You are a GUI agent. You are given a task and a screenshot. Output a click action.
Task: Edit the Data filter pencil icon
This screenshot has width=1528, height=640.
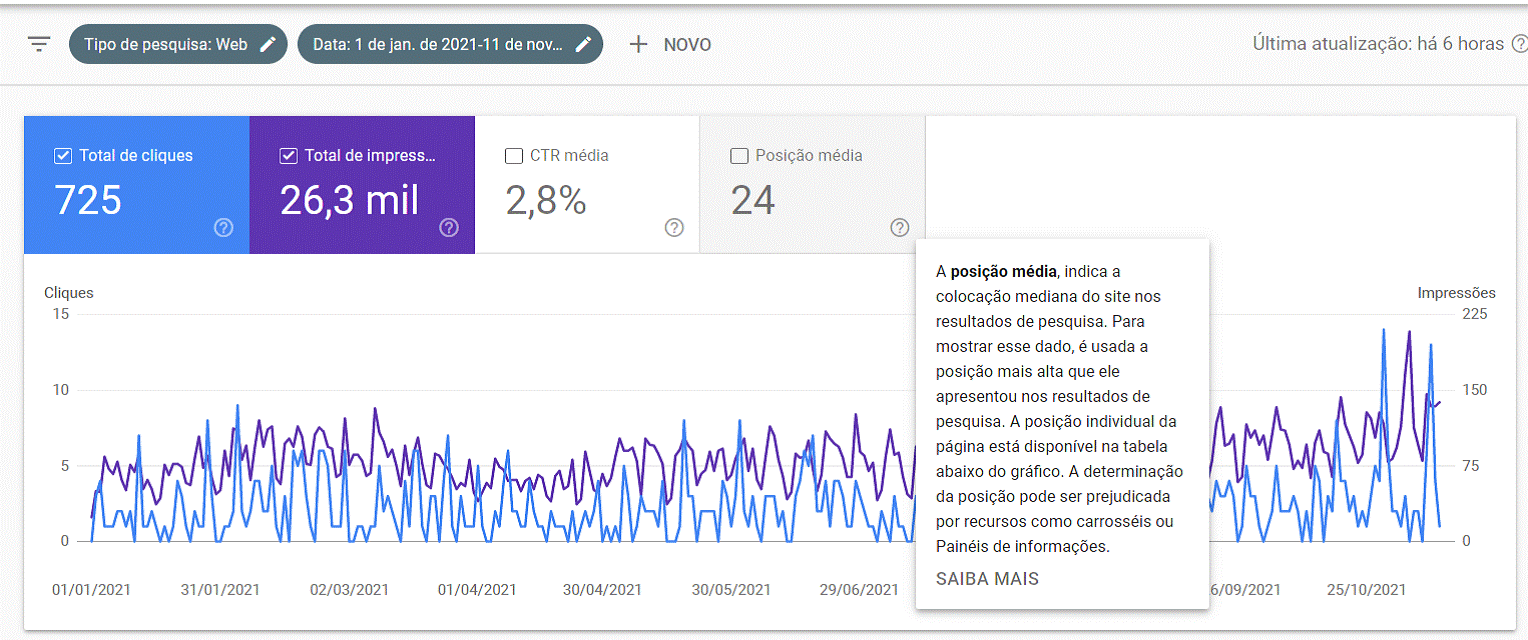coord(583,44)
